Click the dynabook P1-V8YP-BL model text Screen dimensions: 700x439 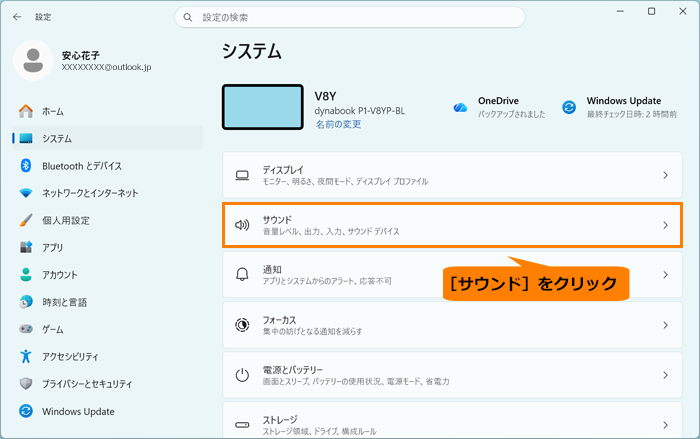pyautogui.click(x=359, y=111)
